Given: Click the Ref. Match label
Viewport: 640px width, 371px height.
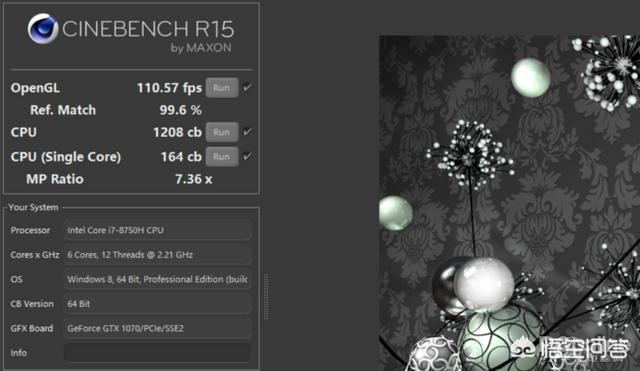Looking at the screenshot, I should point(63,110).
